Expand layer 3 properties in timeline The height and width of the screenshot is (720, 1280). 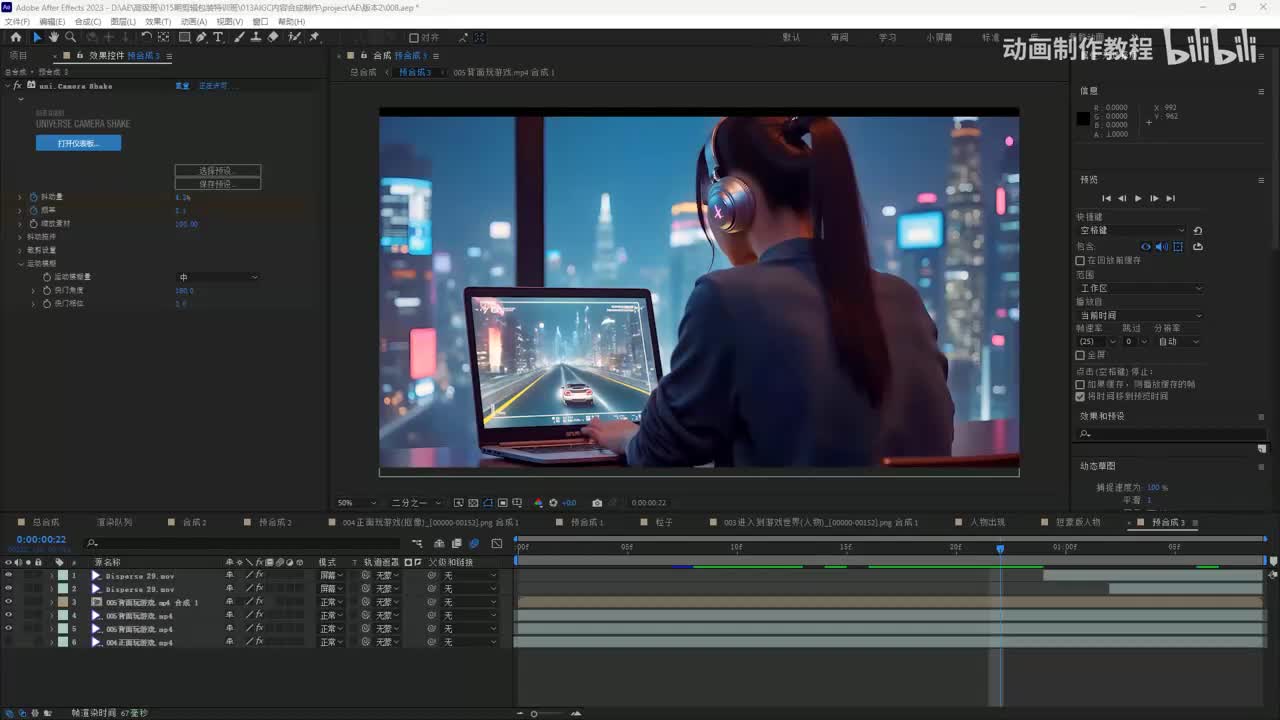coord(52,603)
